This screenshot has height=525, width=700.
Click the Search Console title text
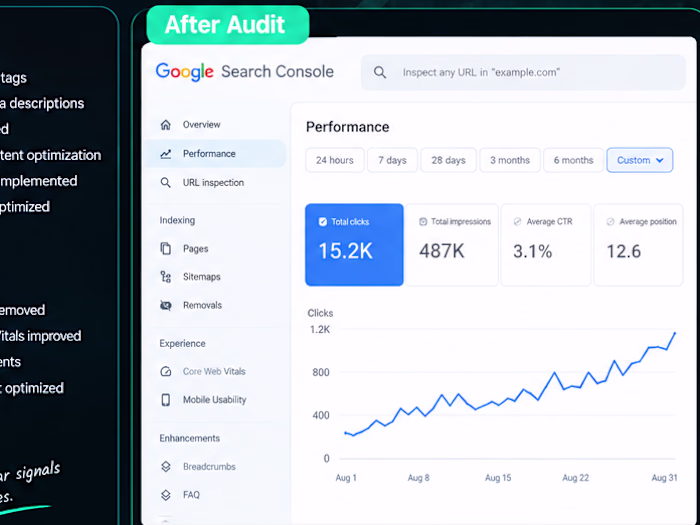[277, 72]
